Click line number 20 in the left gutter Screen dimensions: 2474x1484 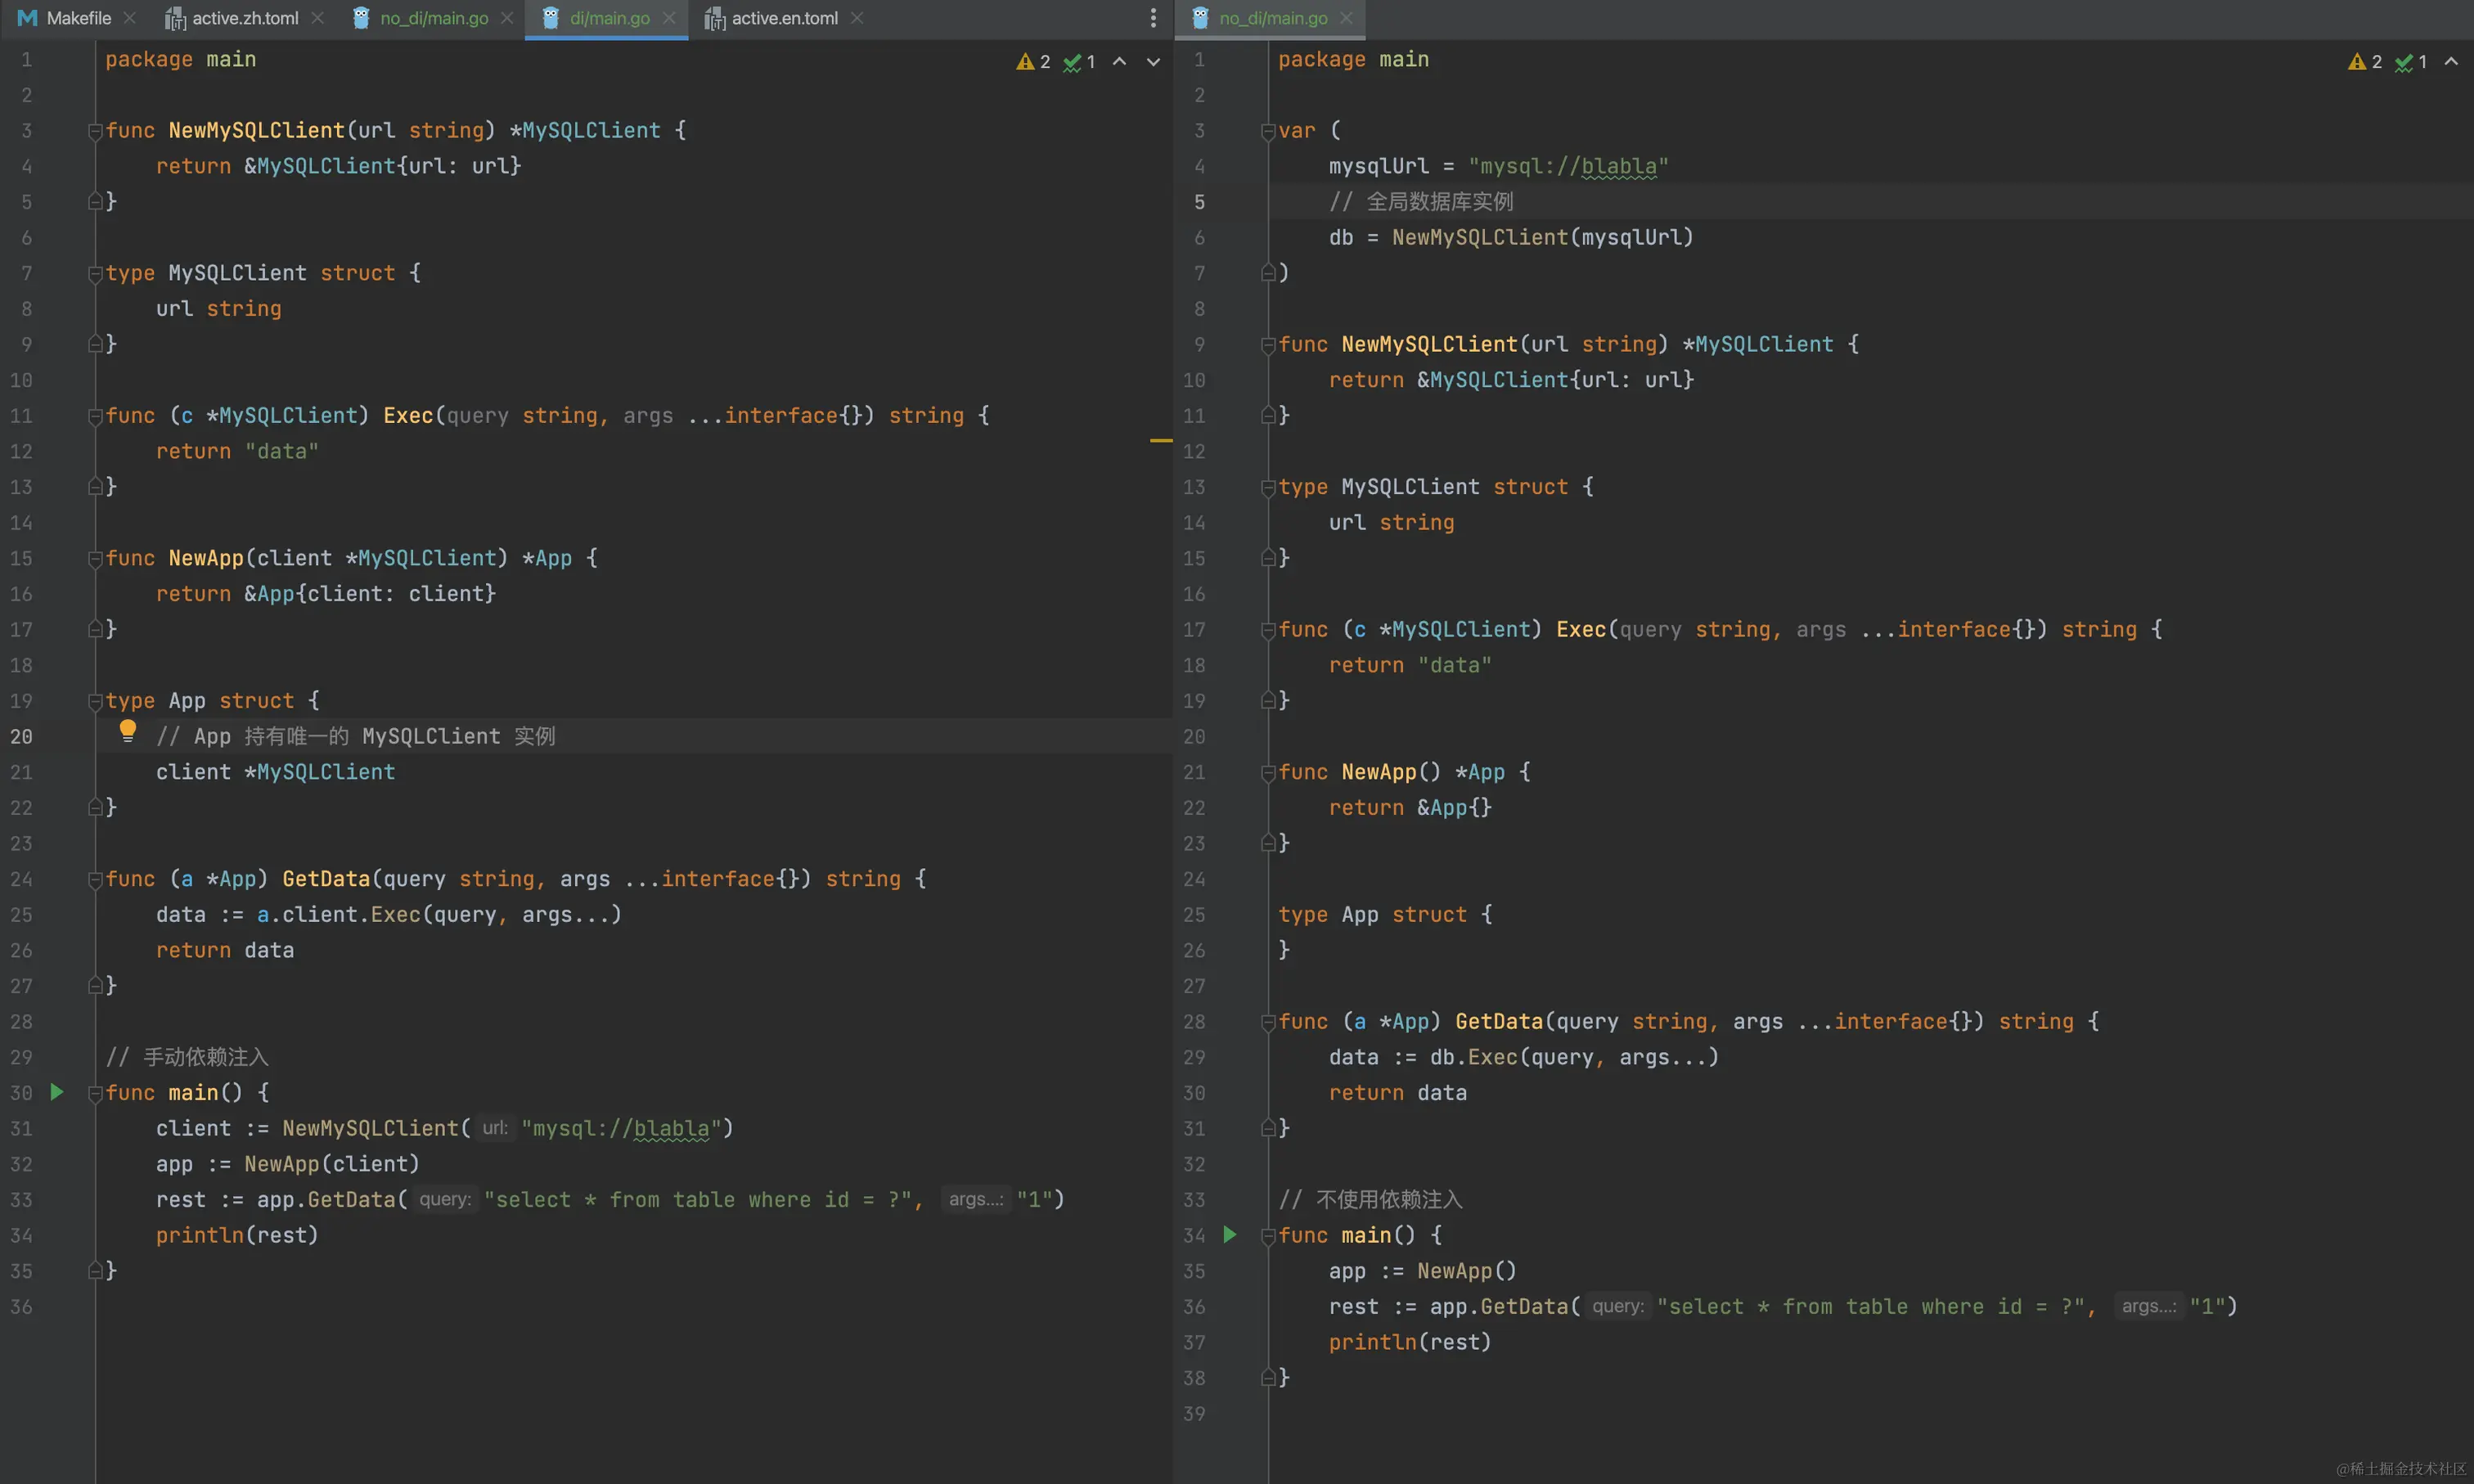coord(21,736)
